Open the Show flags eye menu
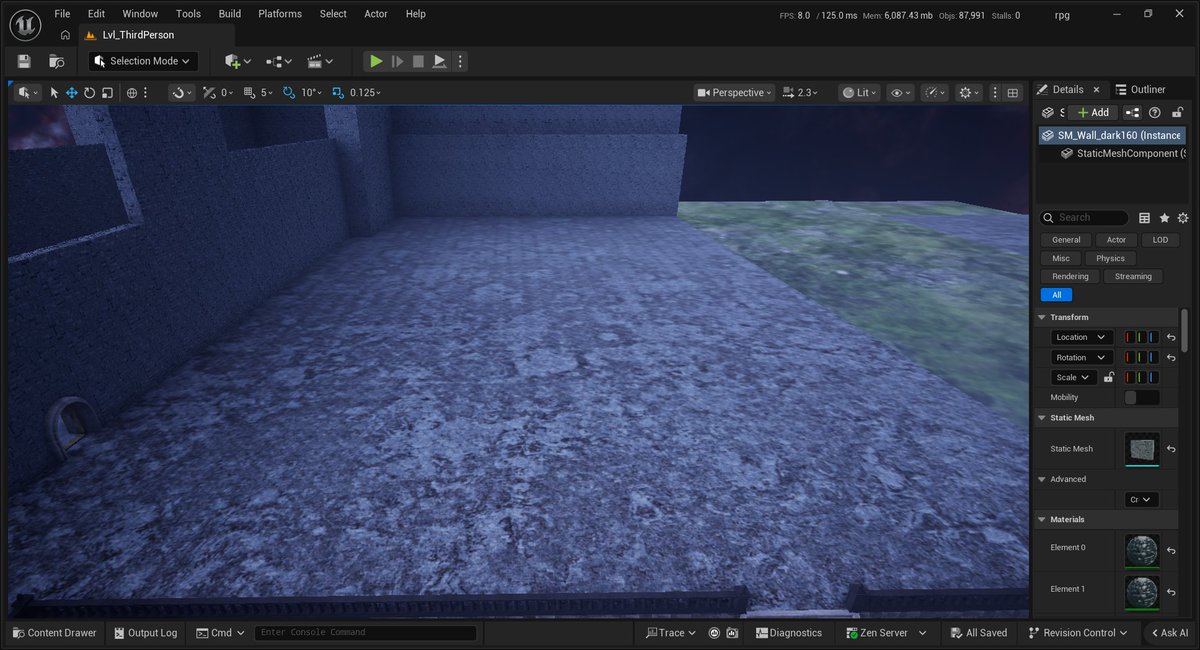 pos(901,92)
